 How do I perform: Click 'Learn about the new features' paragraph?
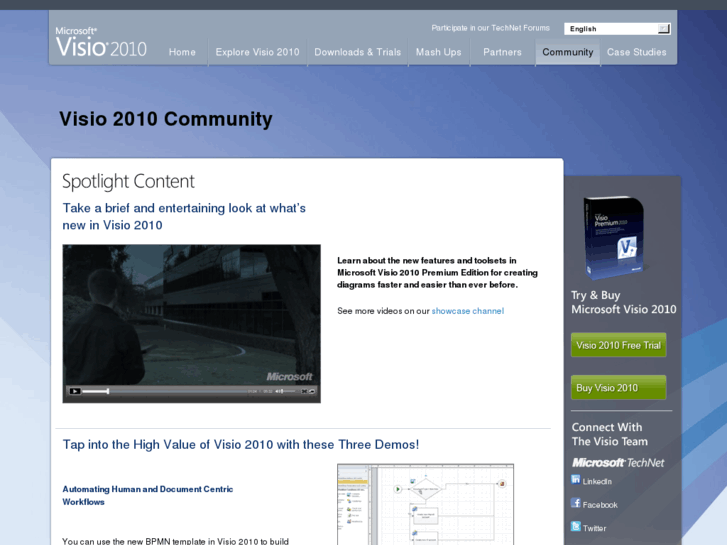point(437,273)
